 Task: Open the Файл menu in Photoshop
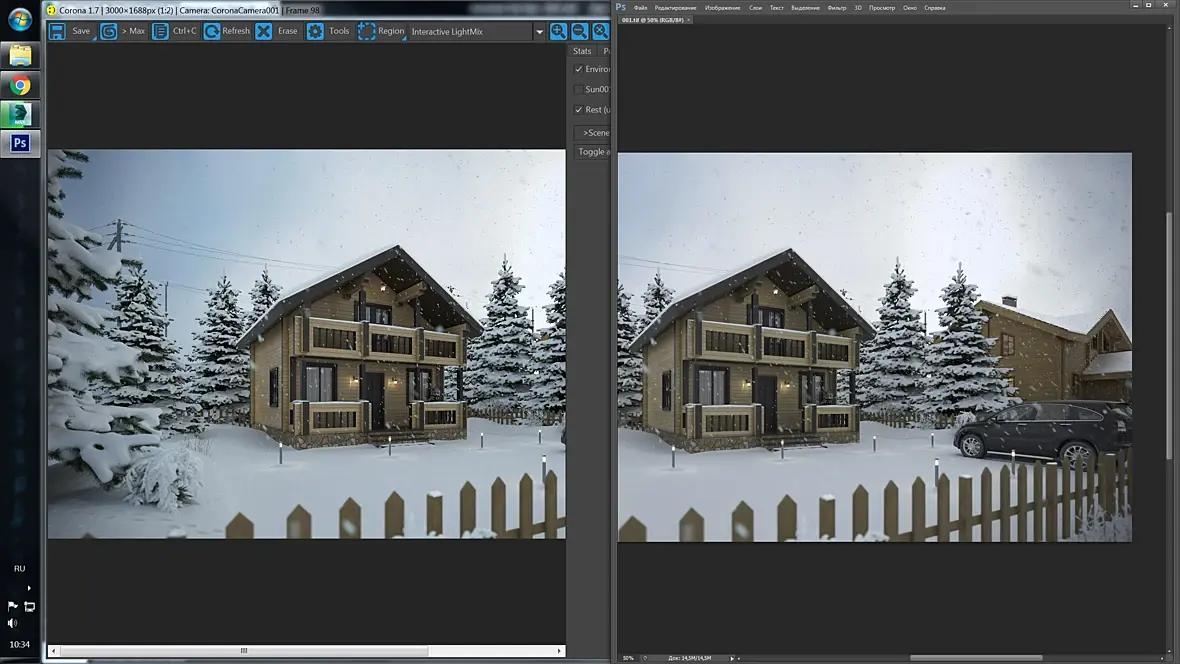click(640, 8)
